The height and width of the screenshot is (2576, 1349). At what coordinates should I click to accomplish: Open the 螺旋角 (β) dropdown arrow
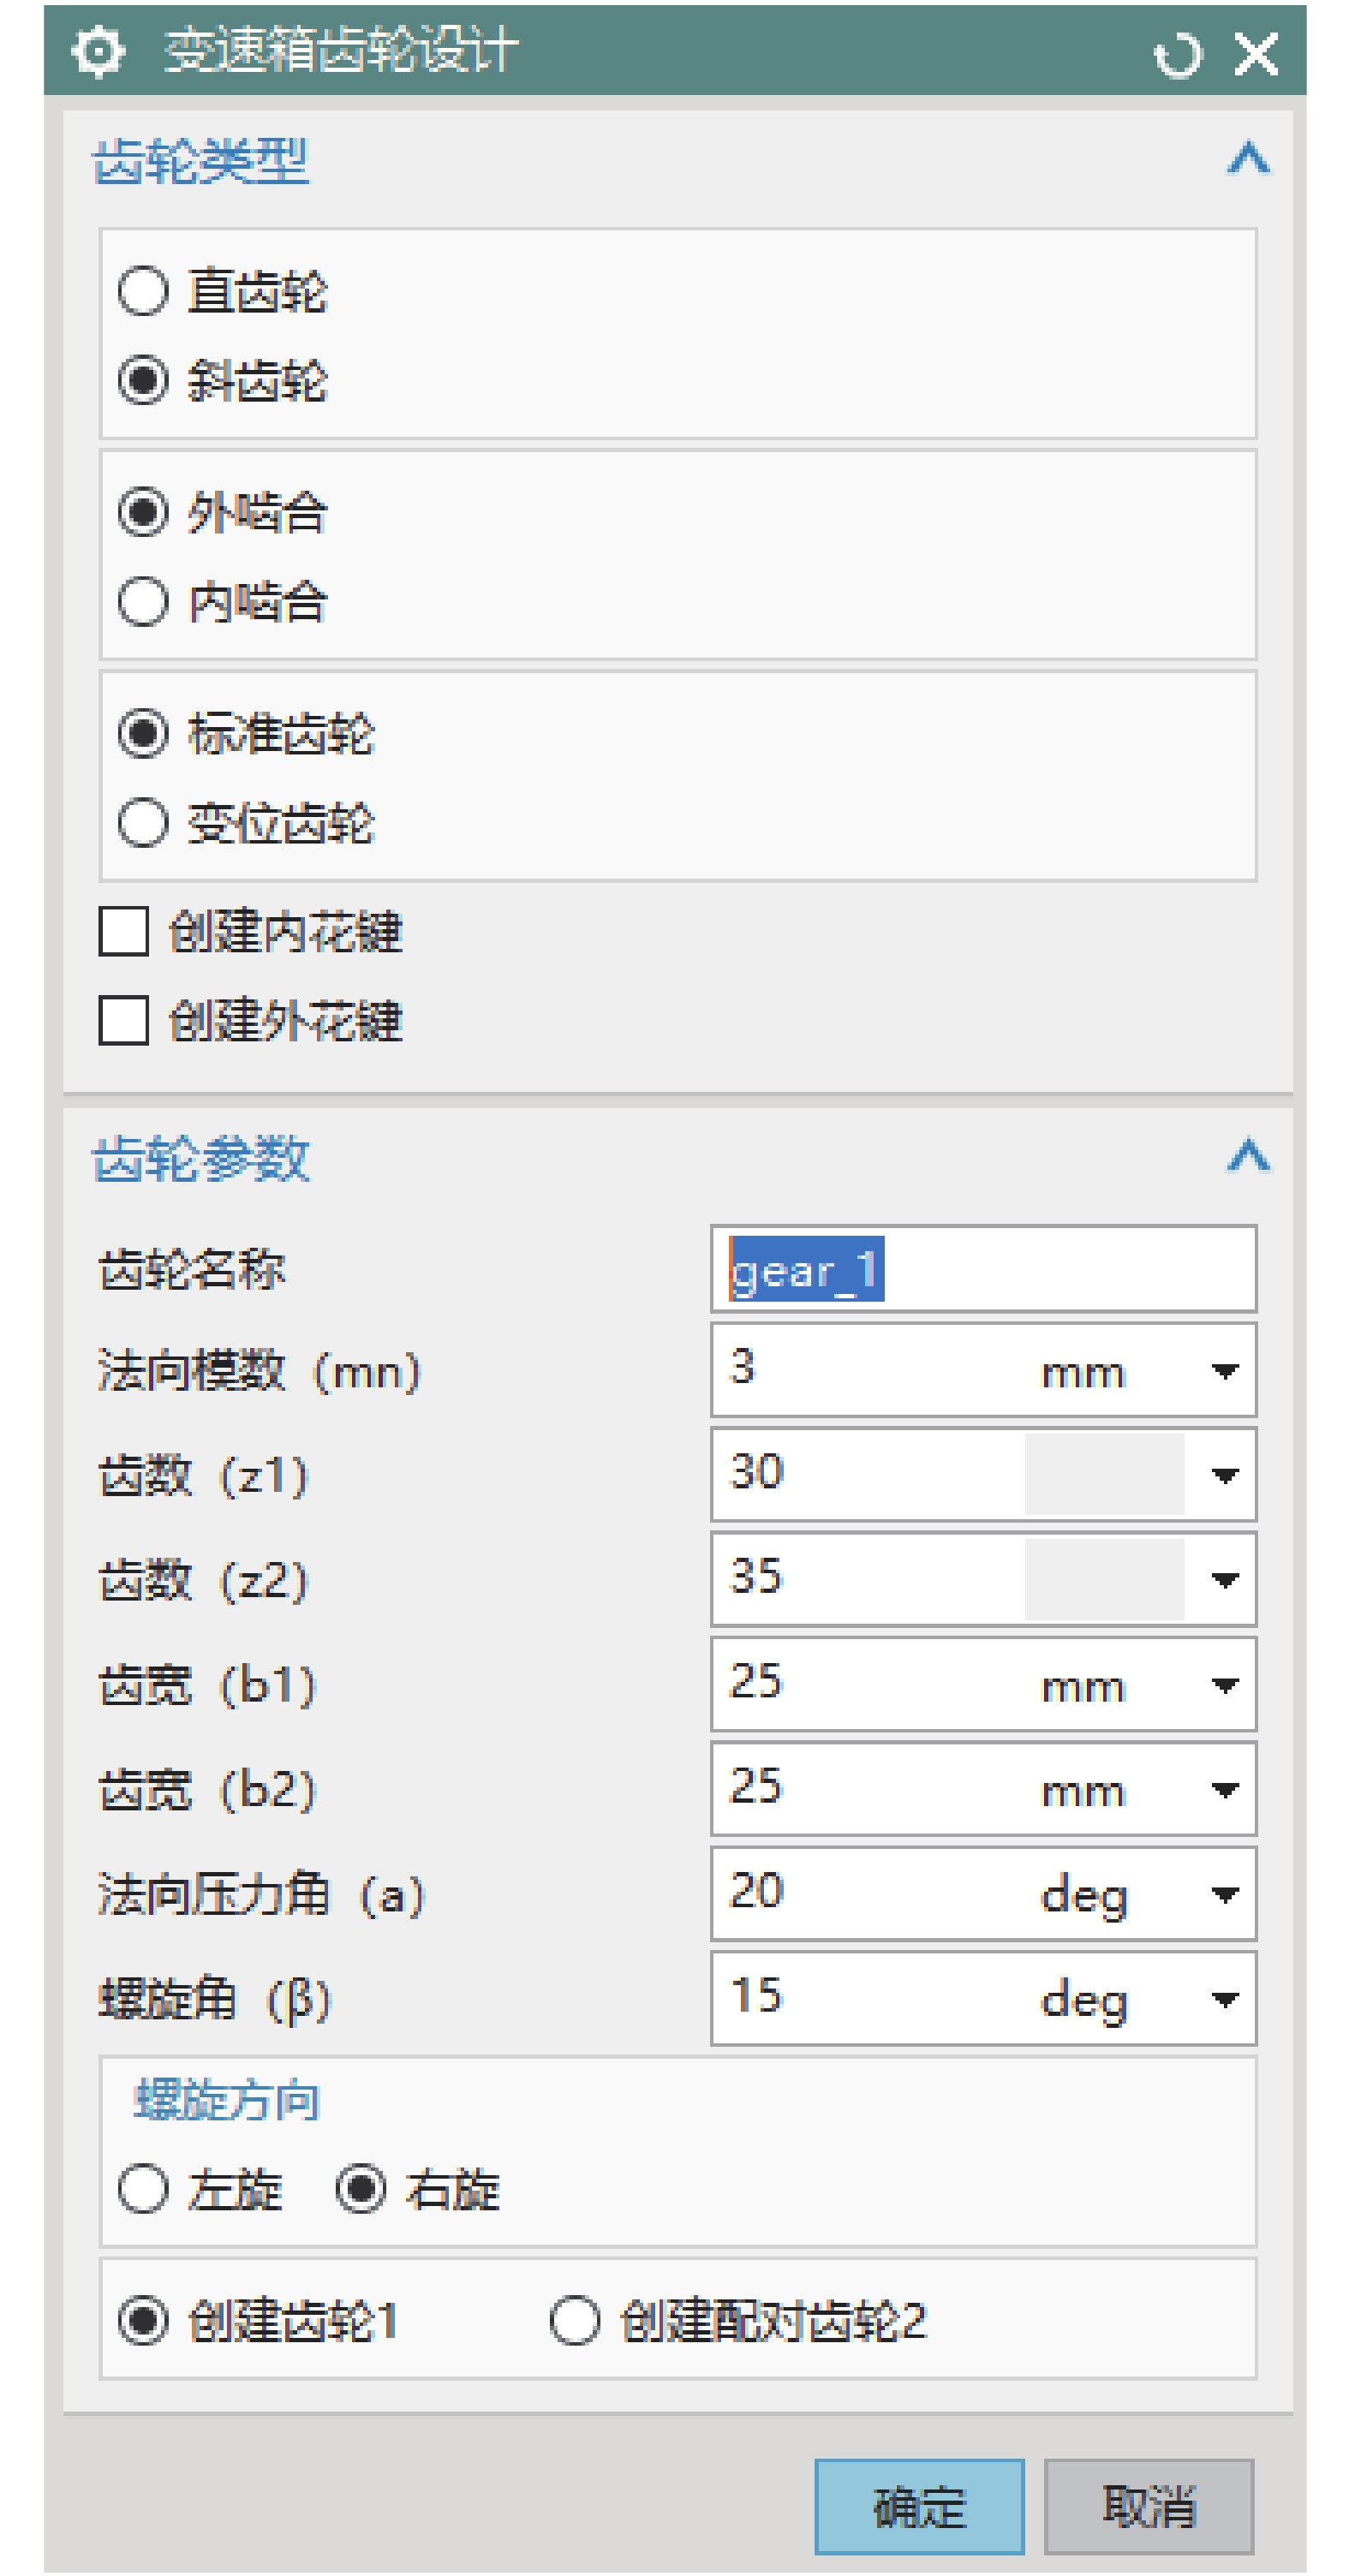pyautogui.click(x=1225, y=1999)
